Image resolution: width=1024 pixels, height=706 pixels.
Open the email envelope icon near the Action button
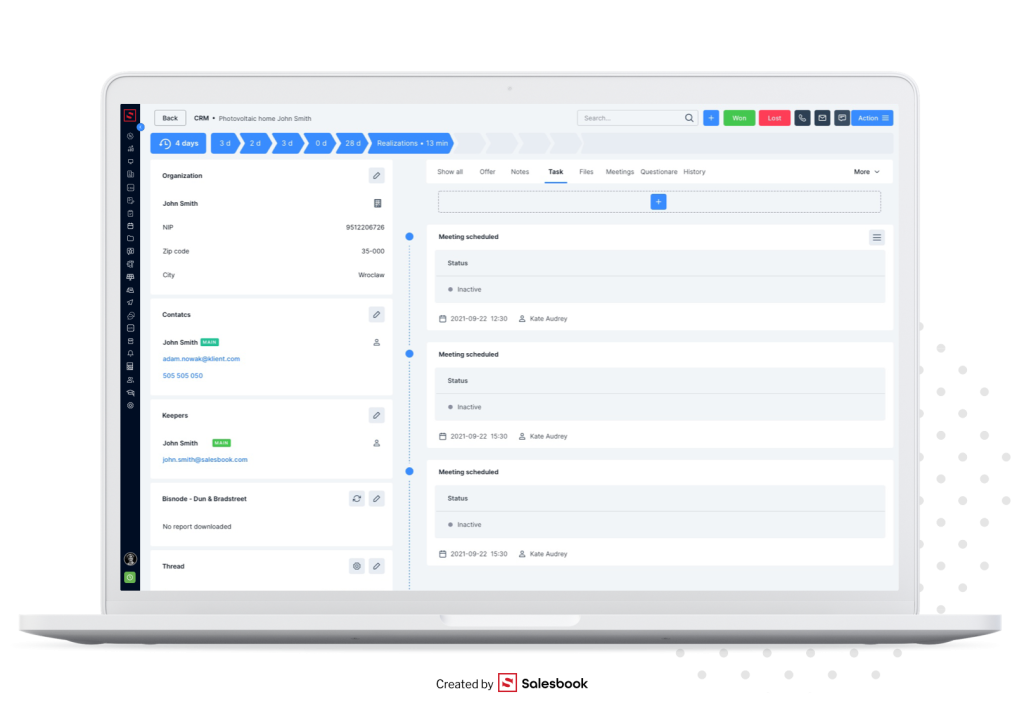click(822, 117)
